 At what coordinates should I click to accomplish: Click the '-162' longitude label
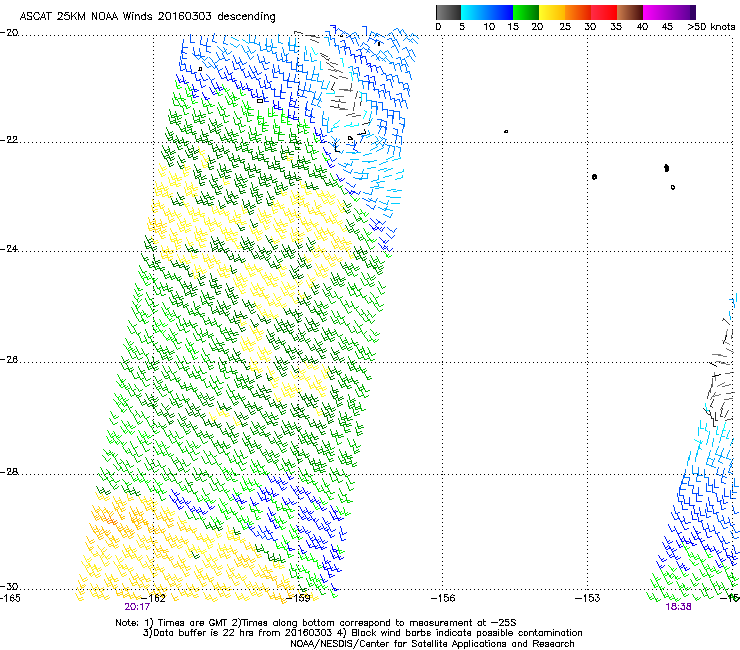pyautogui.click(x=154, y=598)
